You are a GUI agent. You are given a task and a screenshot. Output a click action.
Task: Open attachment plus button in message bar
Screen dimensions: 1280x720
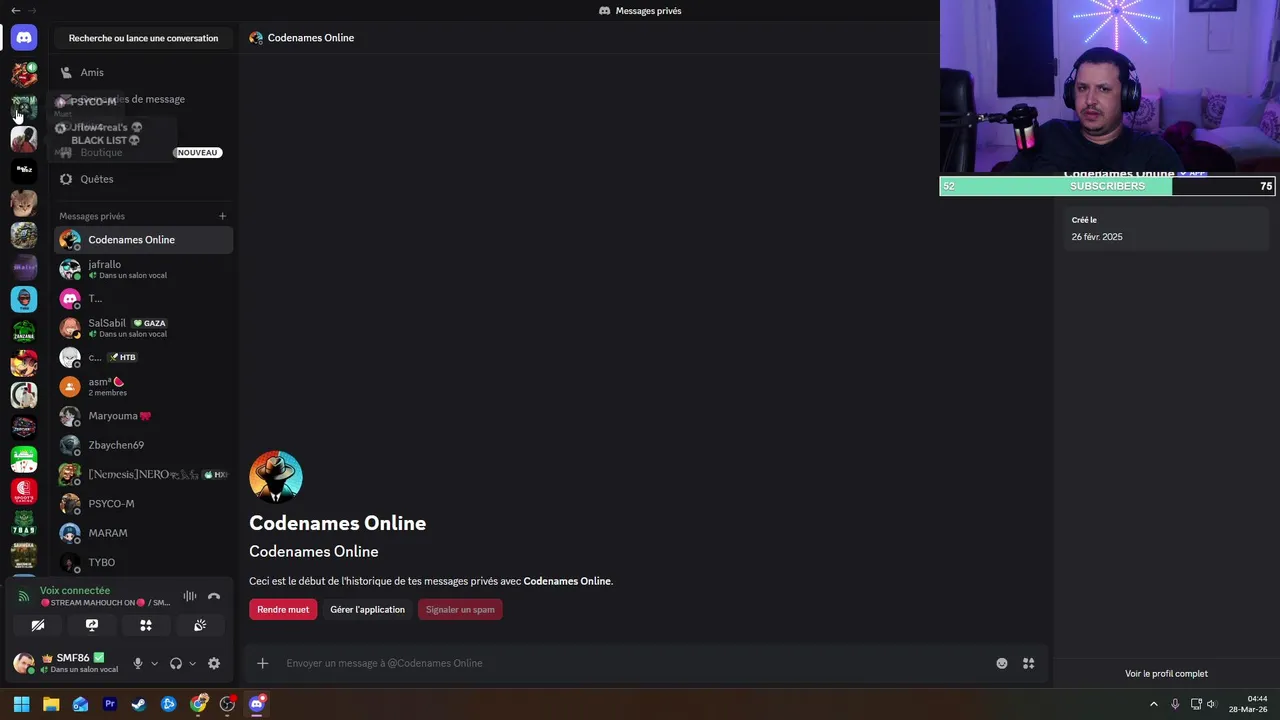coord(262,663)
